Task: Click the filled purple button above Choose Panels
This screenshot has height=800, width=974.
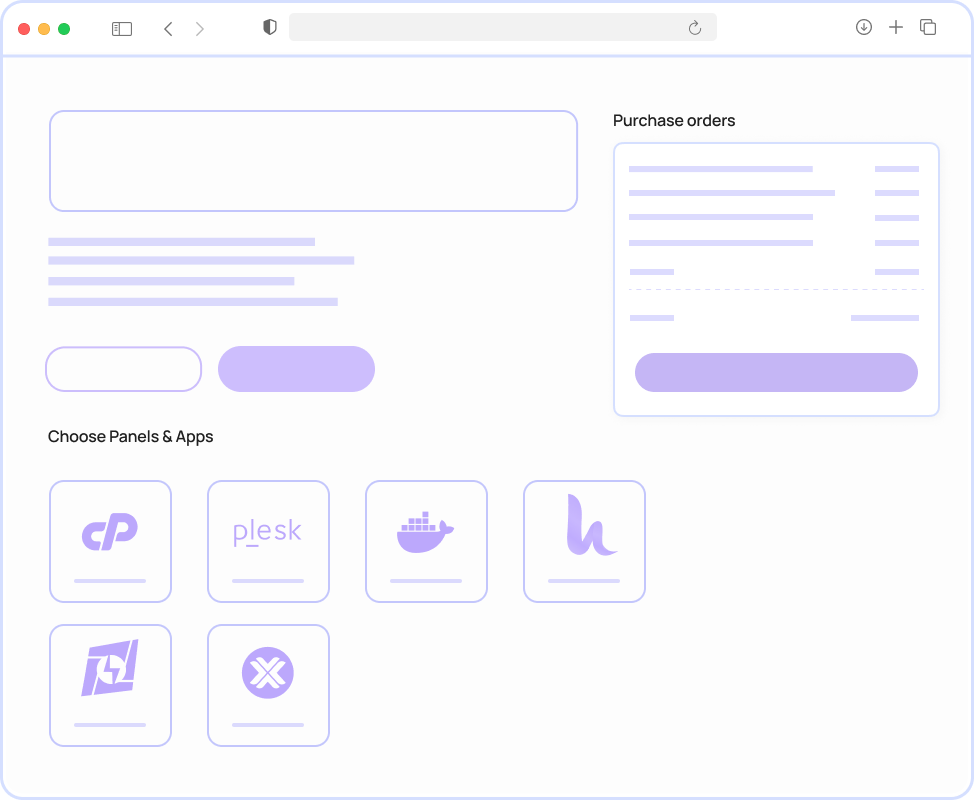Action: (296, 369)
